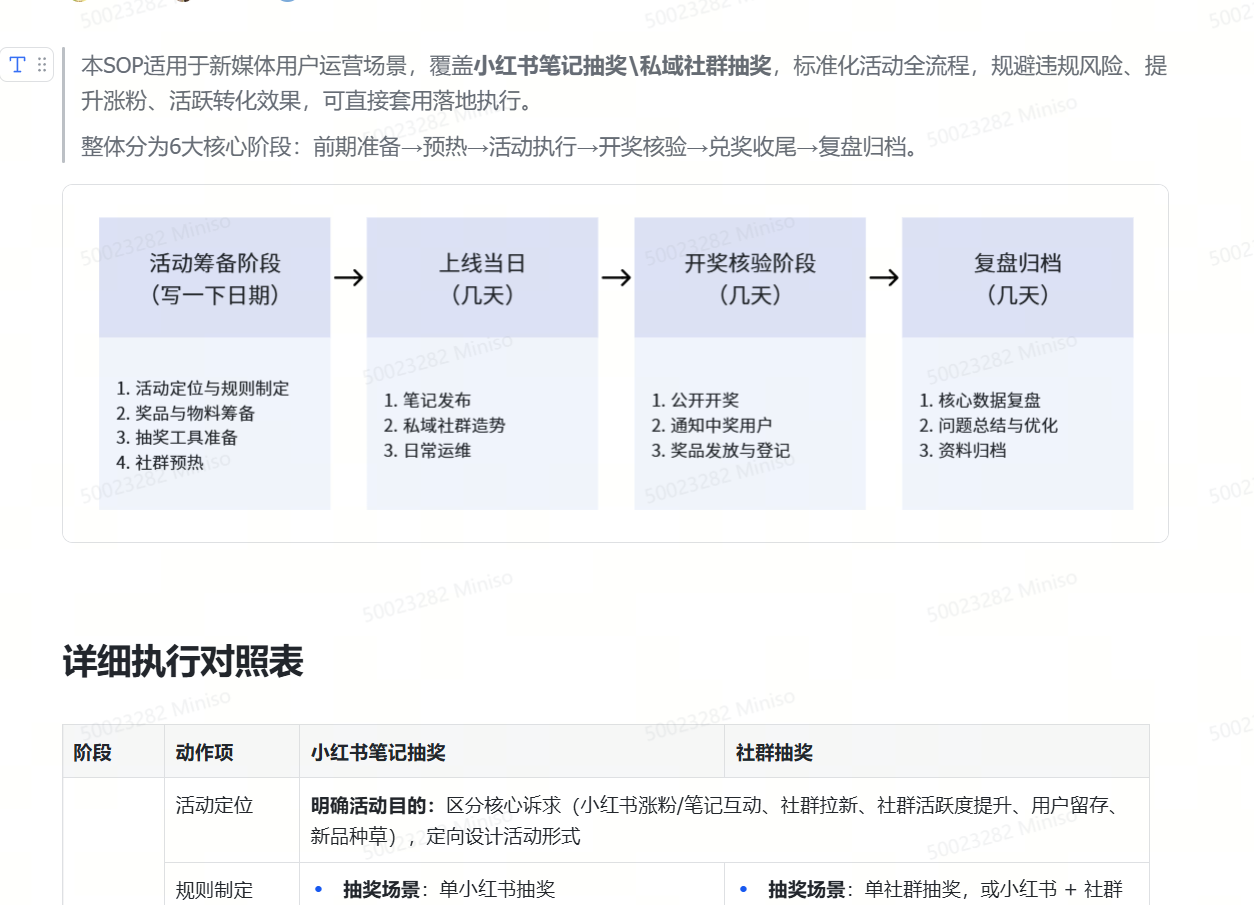Click the bold 小红书笔记抽奖\私域社群抽奖 text in paragraph

coord(622,66)
